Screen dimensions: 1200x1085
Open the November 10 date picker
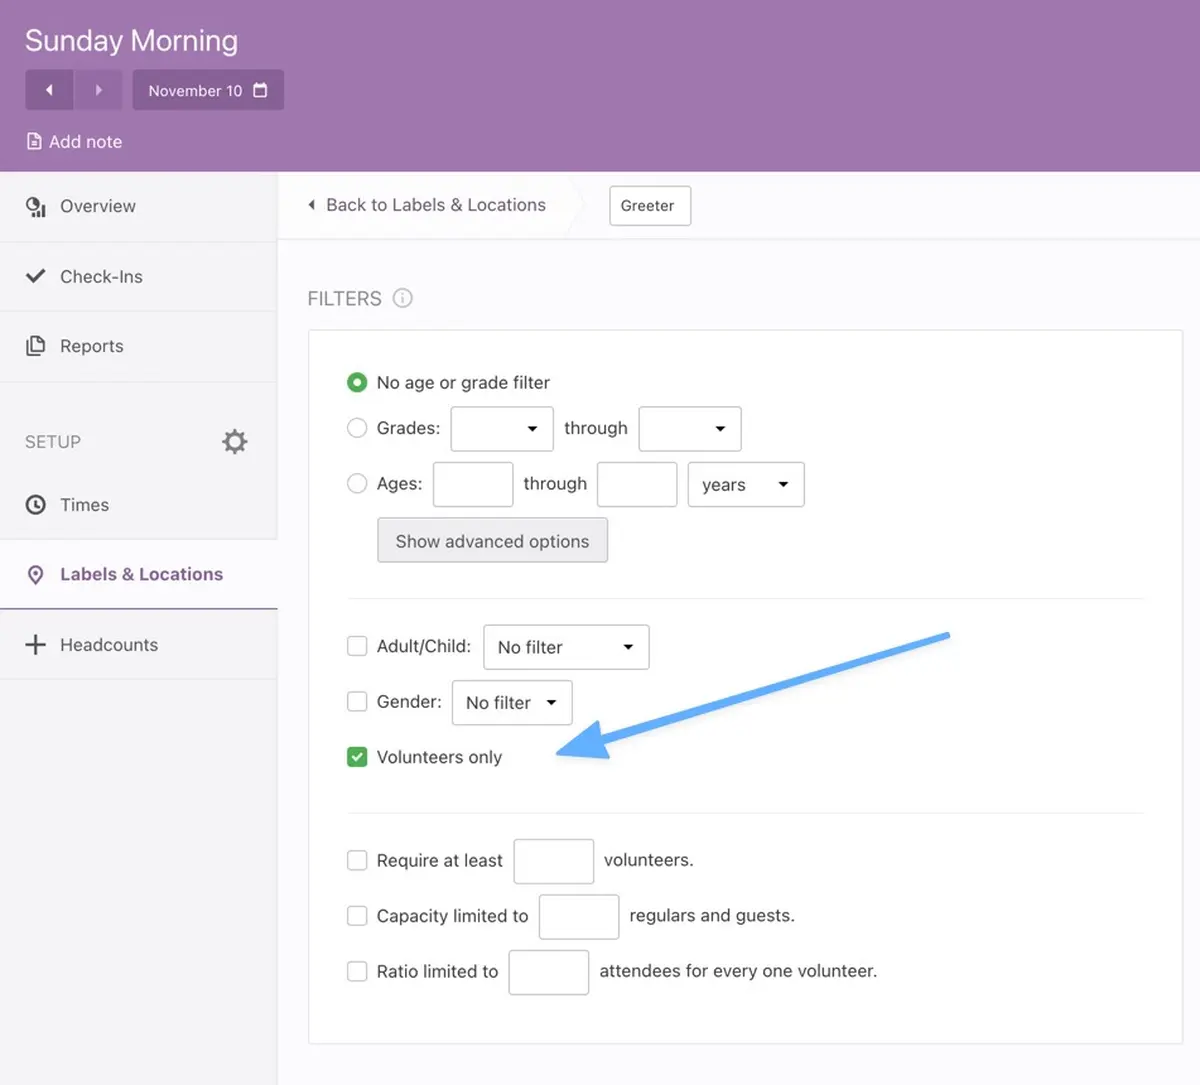point(208,90)
